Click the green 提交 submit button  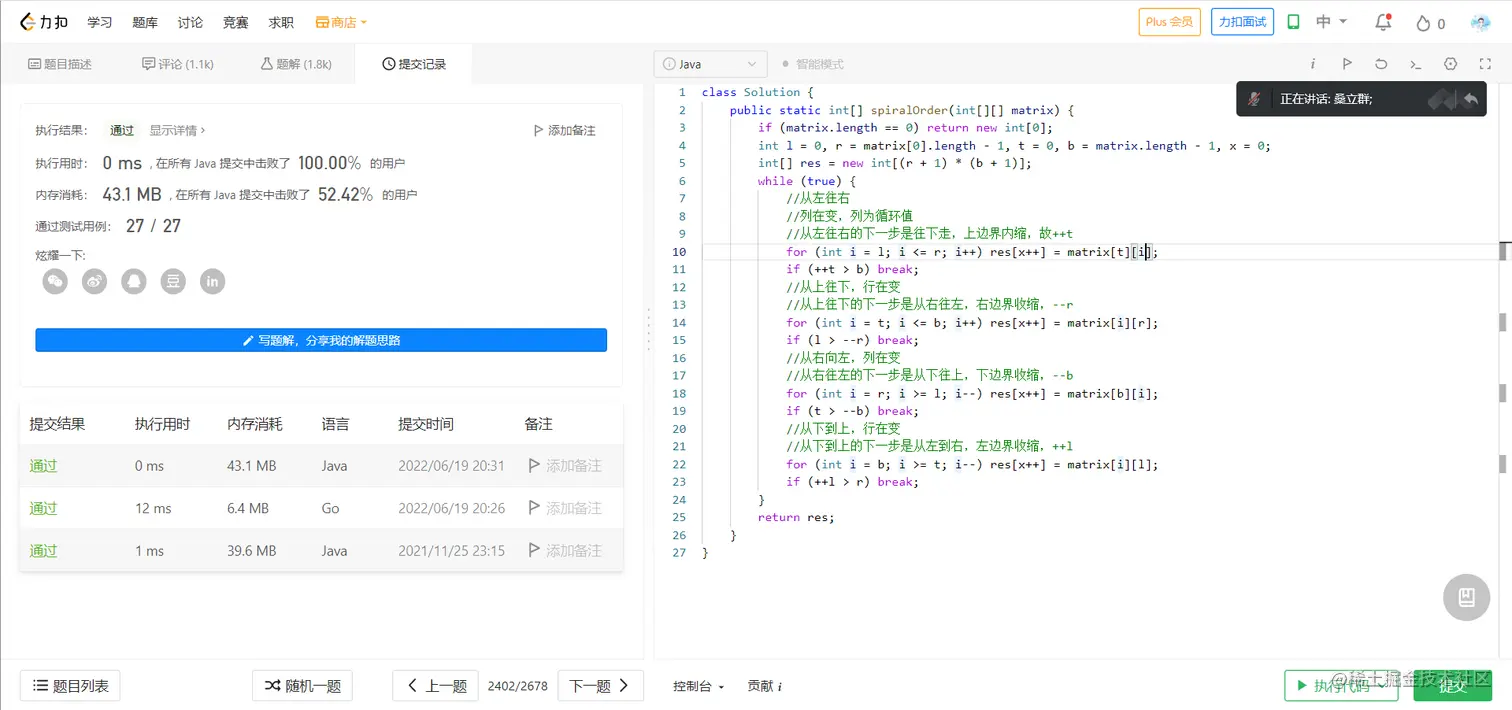(1452, 685)
